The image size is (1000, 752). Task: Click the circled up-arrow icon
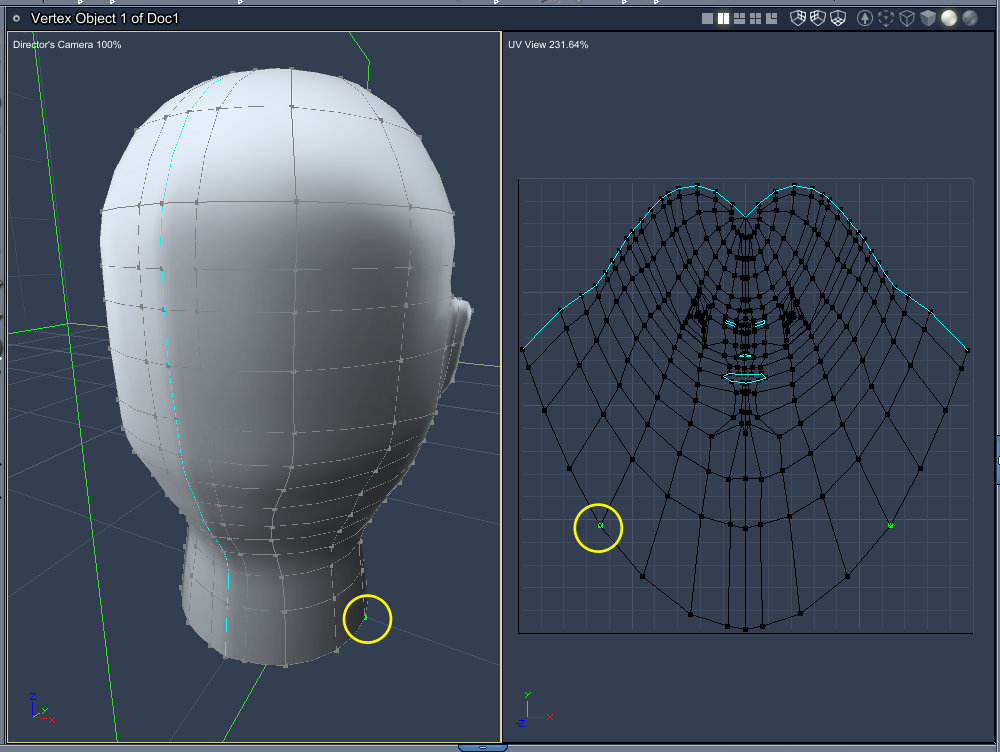tap(864, 18)
